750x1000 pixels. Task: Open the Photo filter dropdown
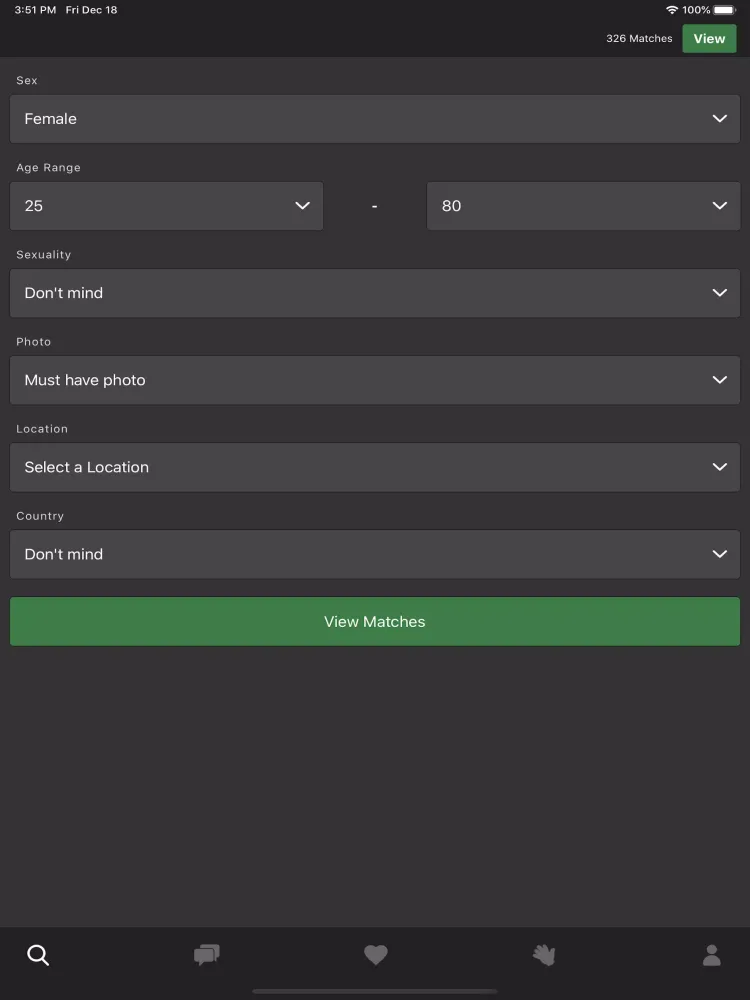pos(375,380)
